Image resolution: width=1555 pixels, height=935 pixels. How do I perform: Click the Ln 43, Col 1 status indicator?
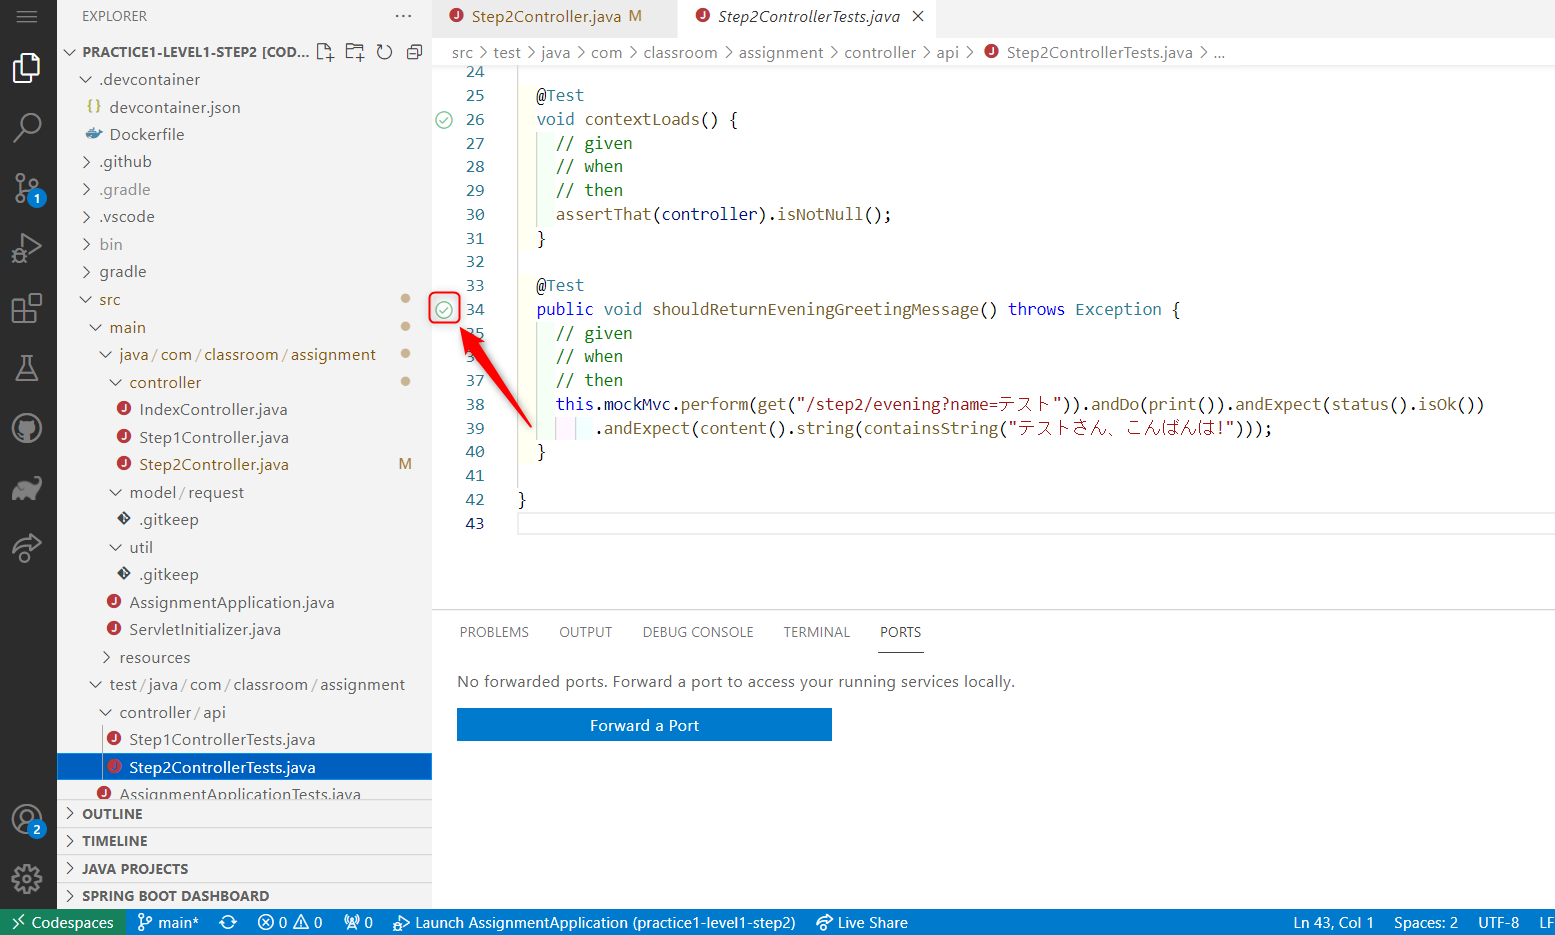[1333, 922]
